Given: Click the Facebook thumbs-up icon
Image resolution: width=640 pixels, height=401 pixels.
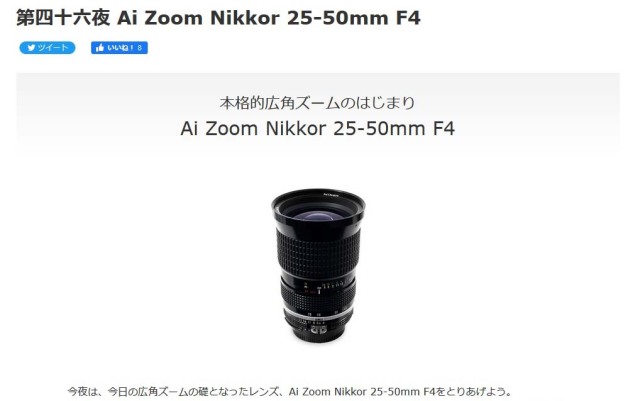Looking at the screenshot, I should click(x=100, y=48).
